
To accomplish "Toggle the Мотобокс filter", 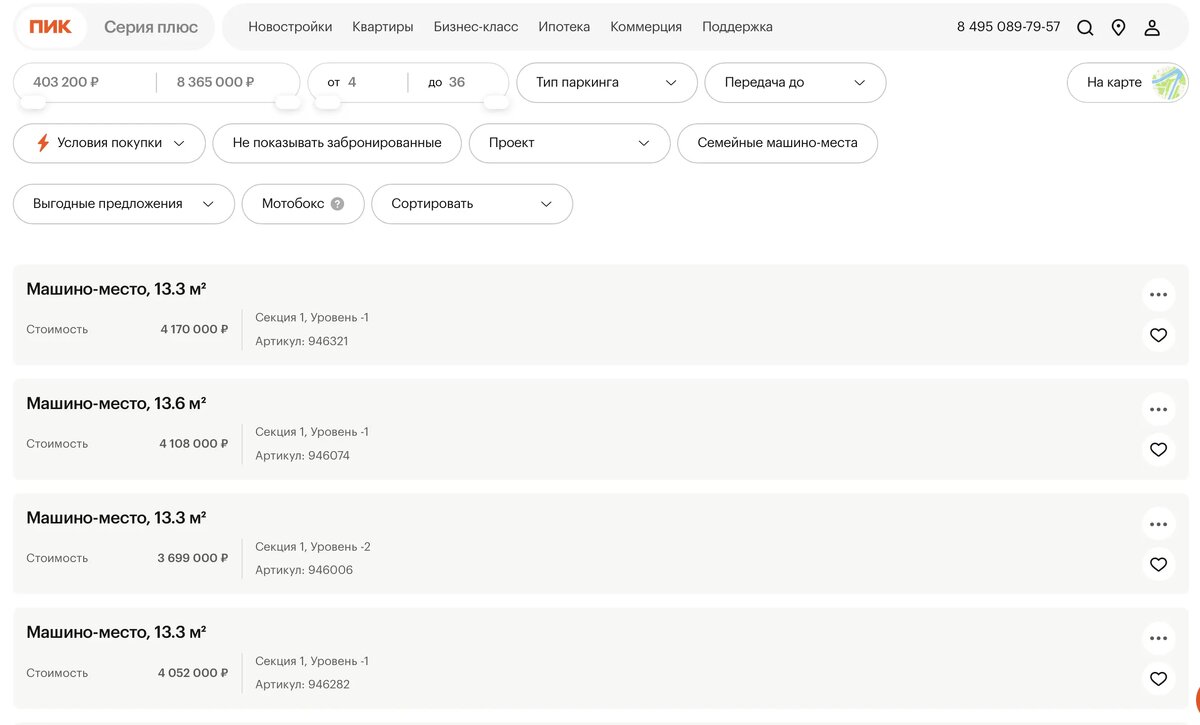I will point(303,204).
